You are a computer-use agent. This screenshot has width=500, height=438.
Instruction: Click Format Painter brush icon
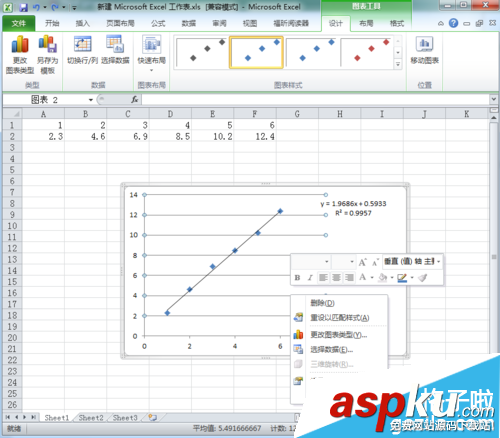click(x=423, y=277)
